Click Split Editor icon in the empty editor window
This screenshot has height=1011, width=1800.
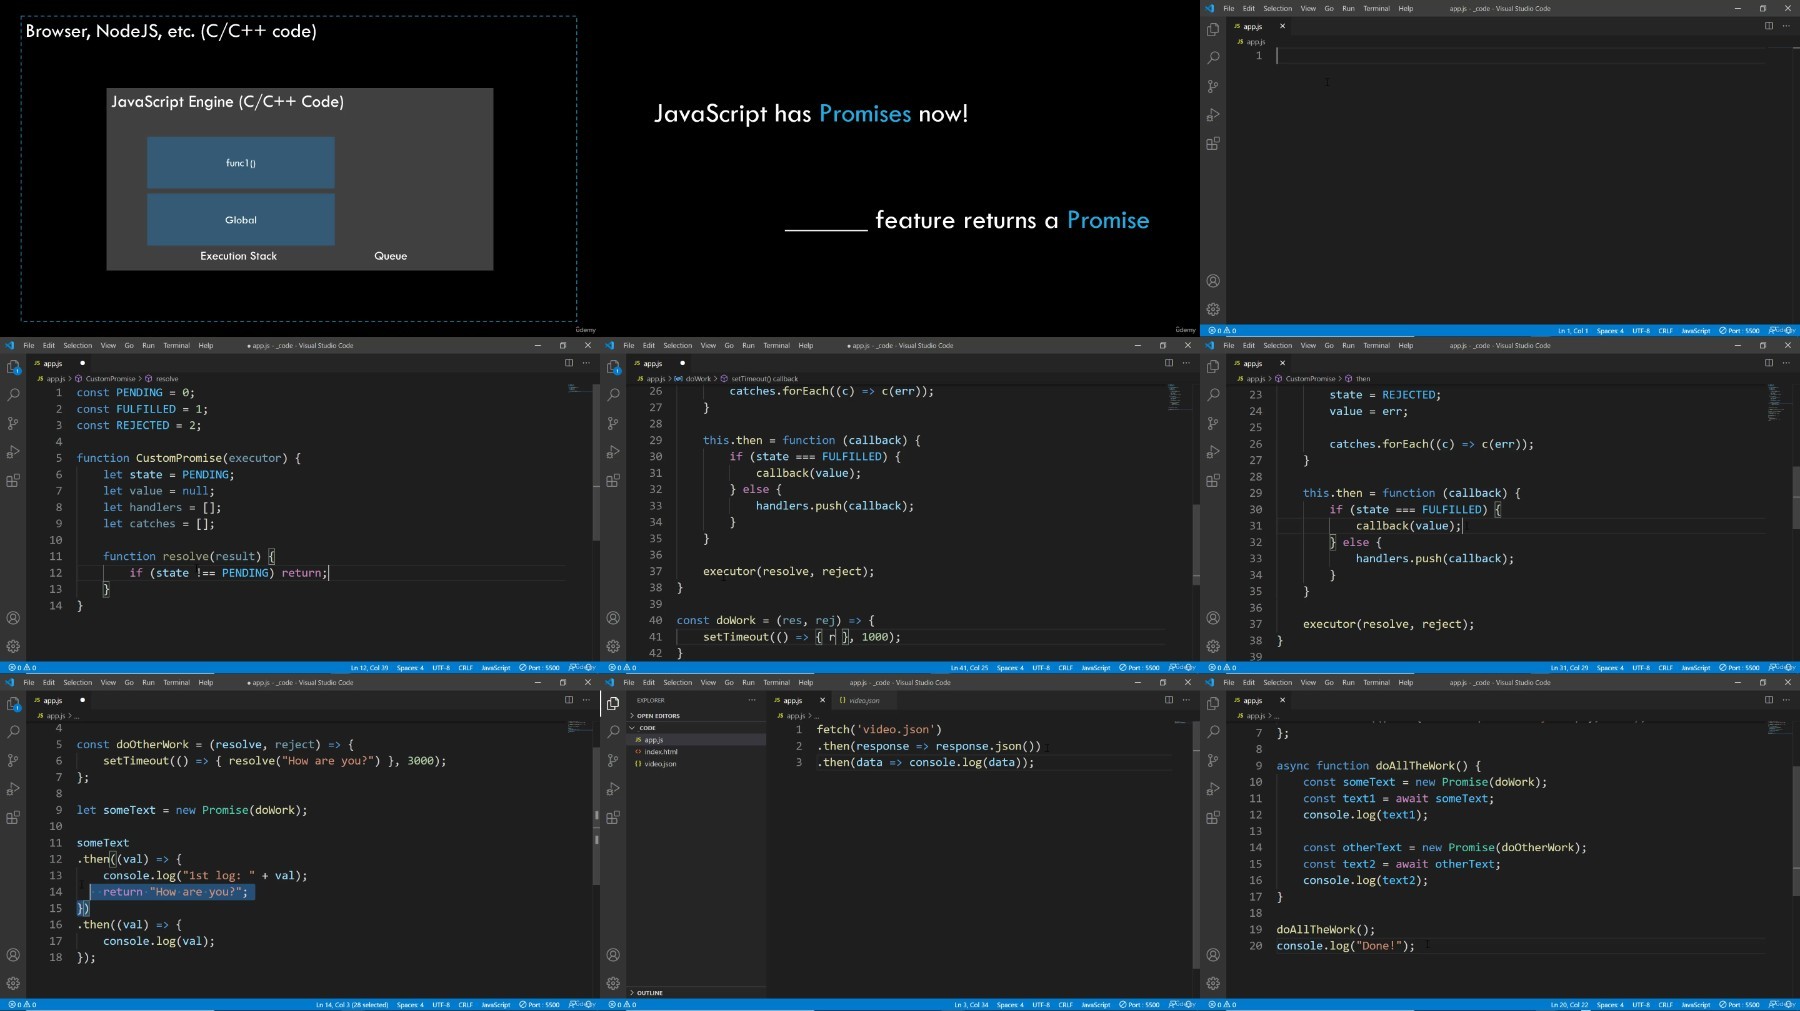coord(1768,26)
